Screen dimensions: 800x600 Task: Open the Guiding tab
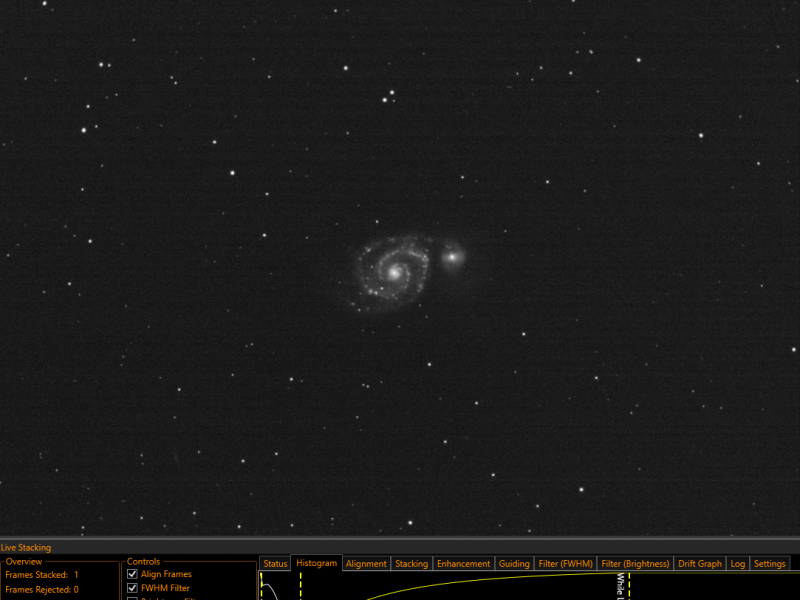click(514, 564)
